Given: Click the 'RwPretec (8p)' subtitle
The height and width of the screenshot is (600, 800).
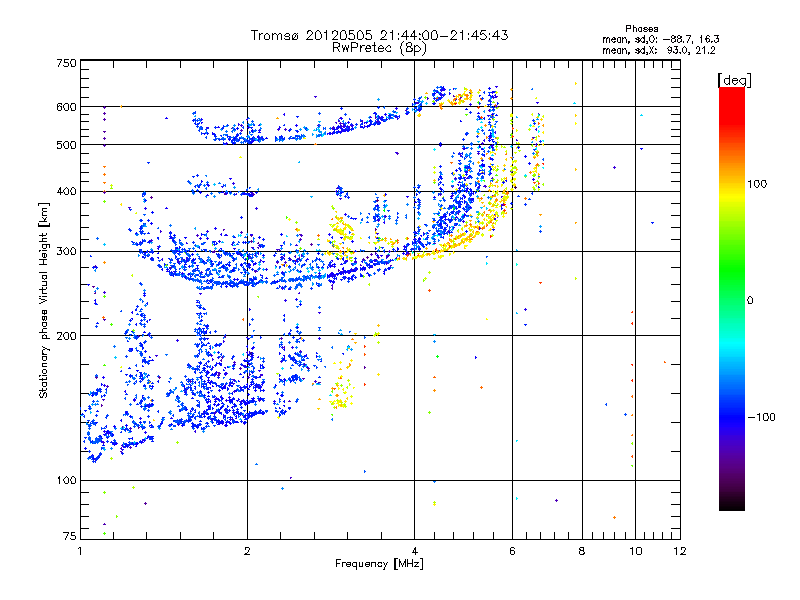Looking at the screenshot, I should point(379,48).
